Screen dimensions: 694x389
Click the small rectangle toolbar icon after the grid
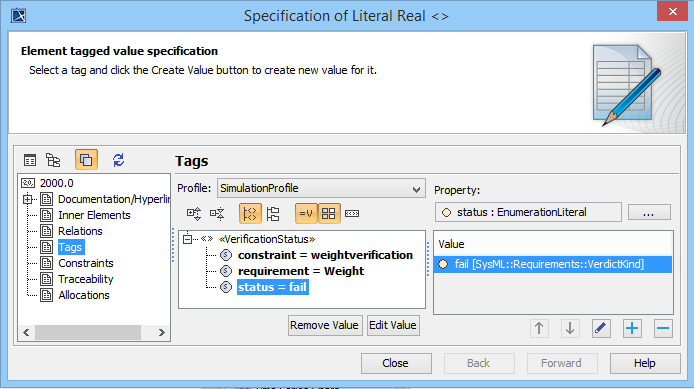click(352, 214)
